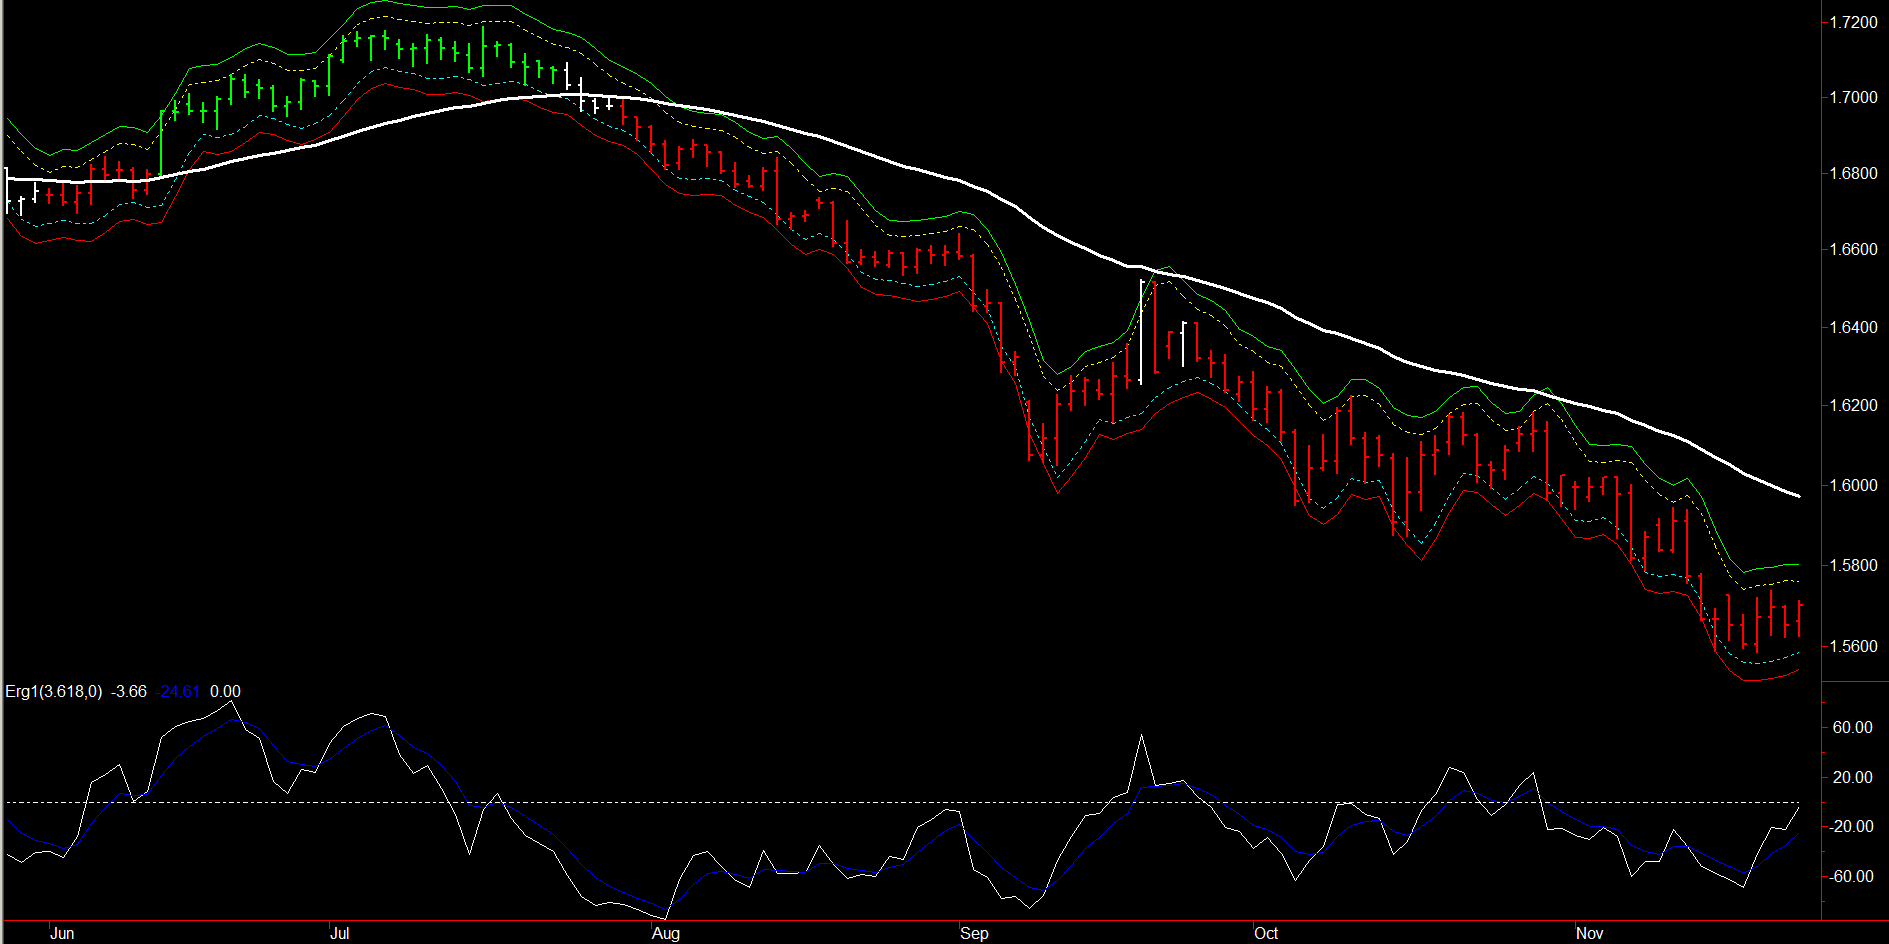Click the 1.5800 price axis label
This screenshot has height=944, width=1889.
click(1853, 565)
